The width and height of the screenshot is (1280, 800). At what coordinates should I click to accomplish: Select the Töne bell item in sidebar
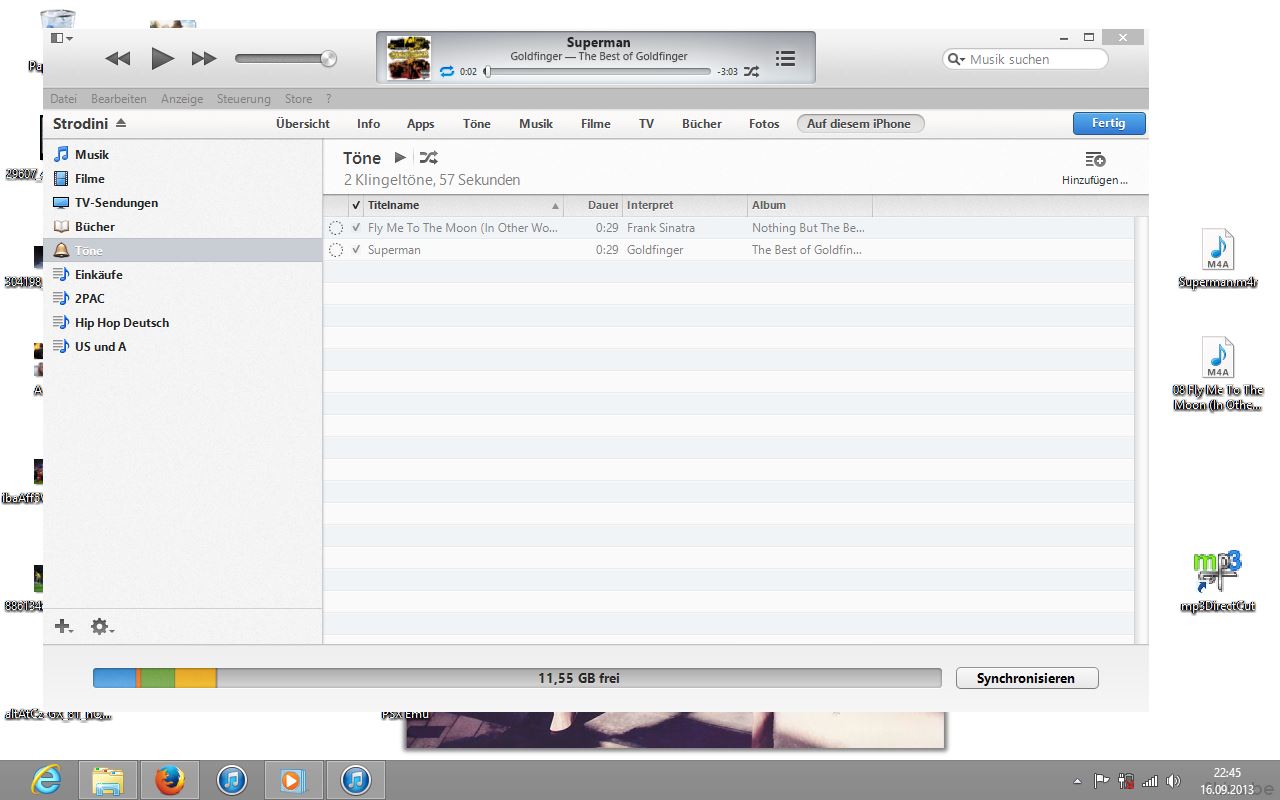(183, 251)
